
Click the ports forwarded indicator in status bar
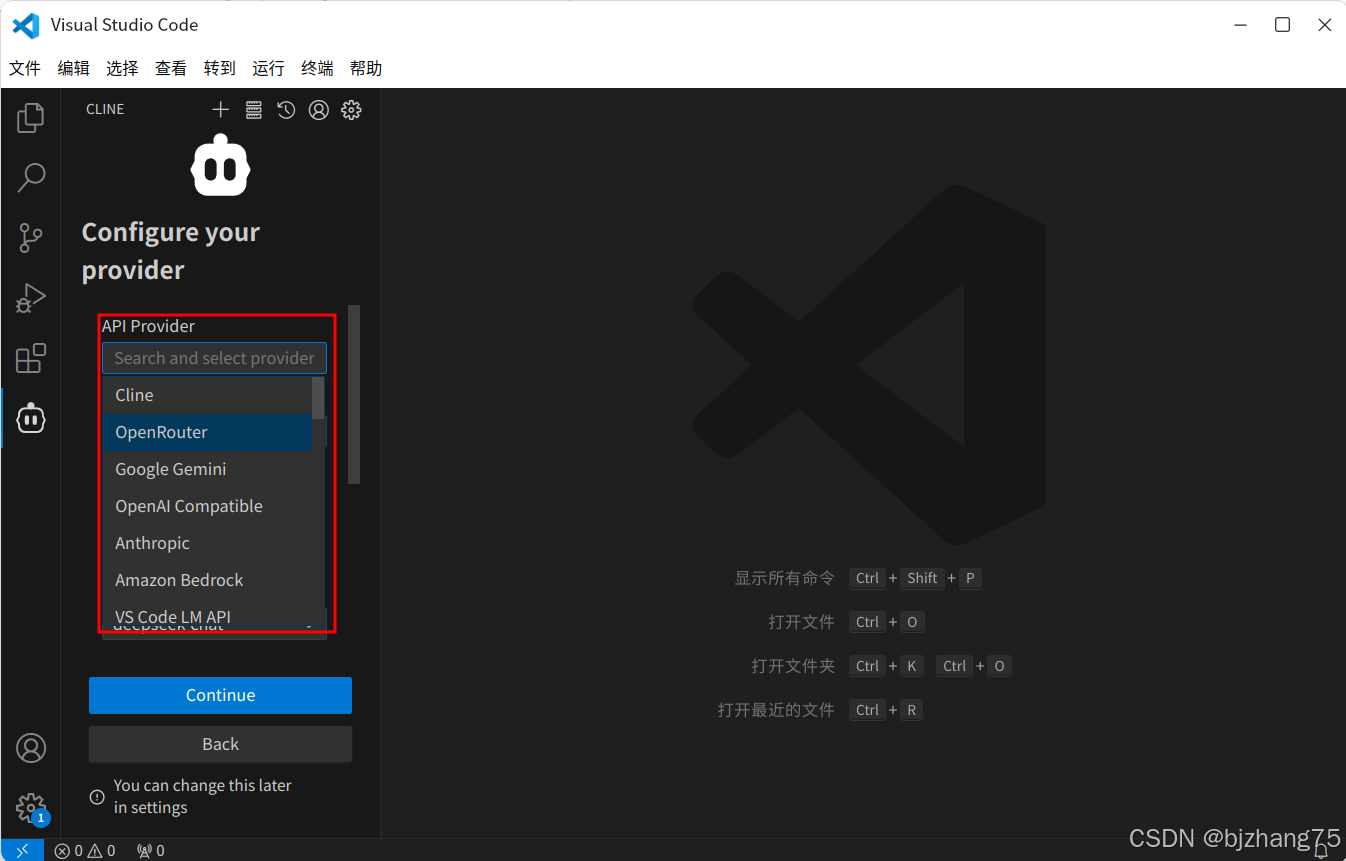pos(151,851)
